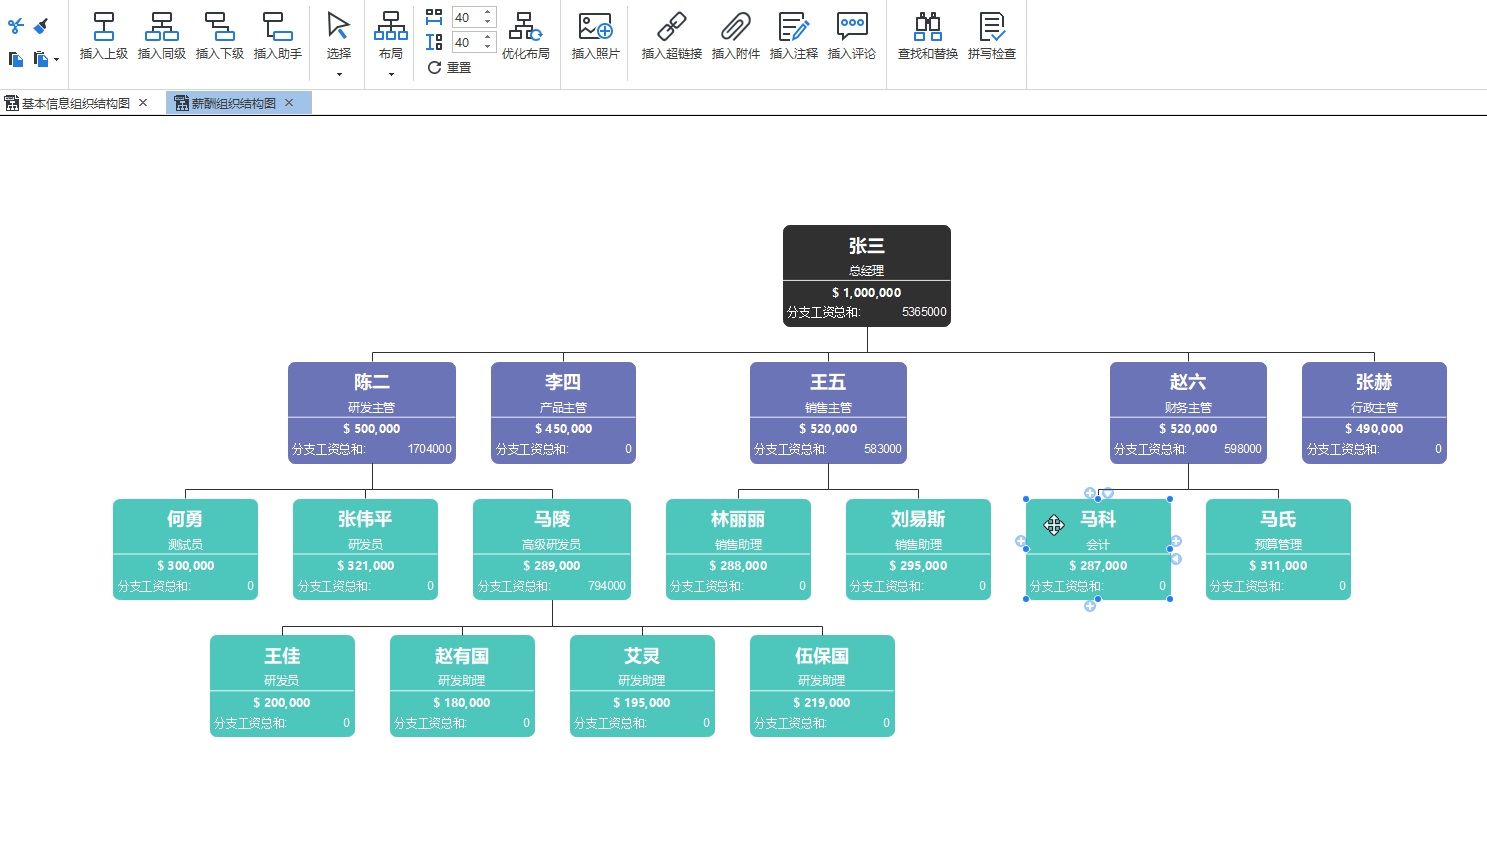1487x863 pixels.
Task: Open the paste options dropdown arrow
Action: (x=56, y=60)
